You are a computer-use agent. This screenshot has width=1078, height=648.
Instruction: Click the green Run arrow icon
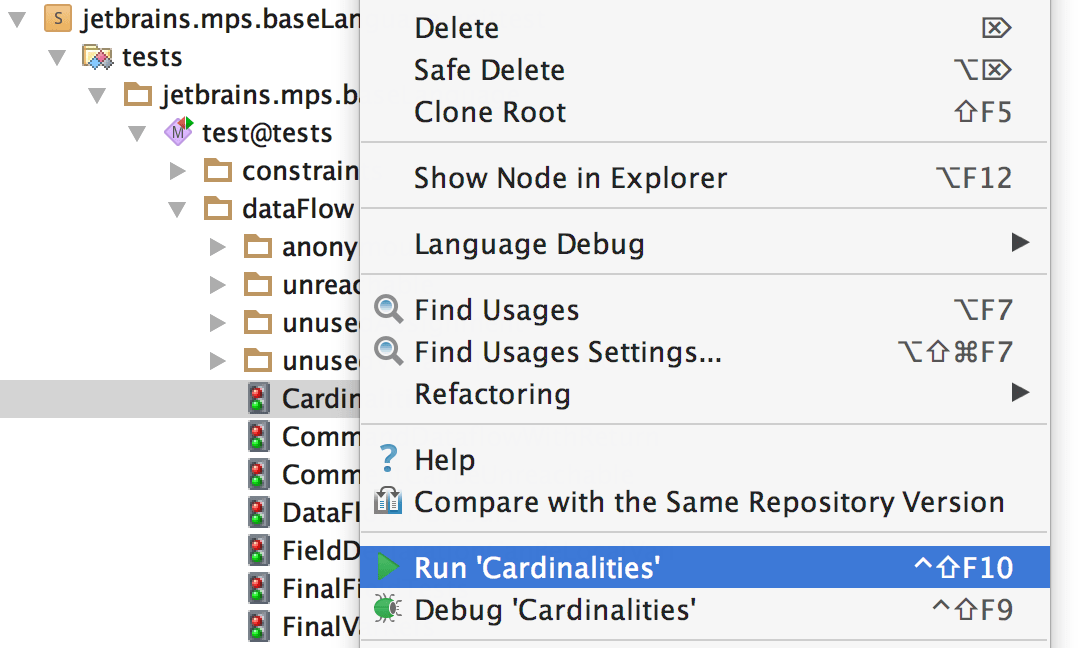tap(388, 568)
